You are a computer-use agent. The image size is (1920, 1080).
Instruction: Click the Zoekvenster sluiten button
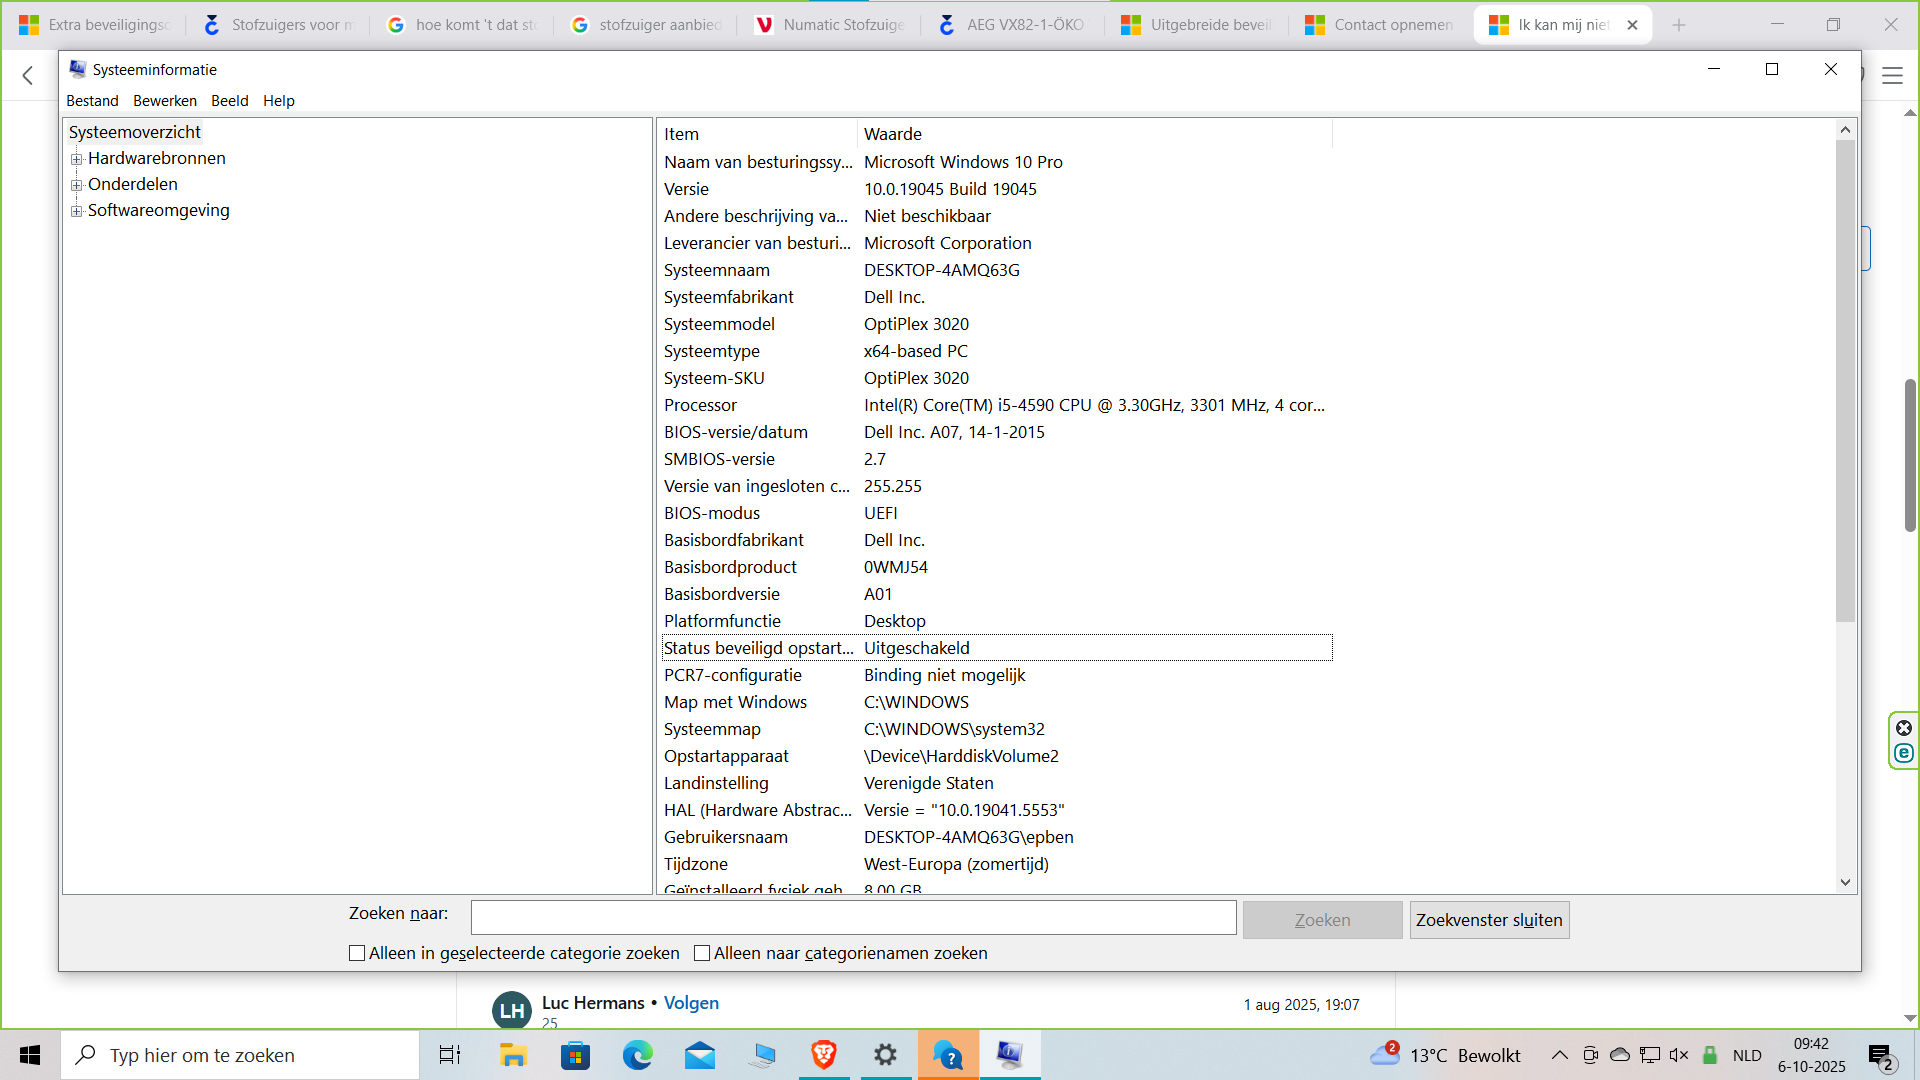pyautogui.click(x=1489, y=920)
